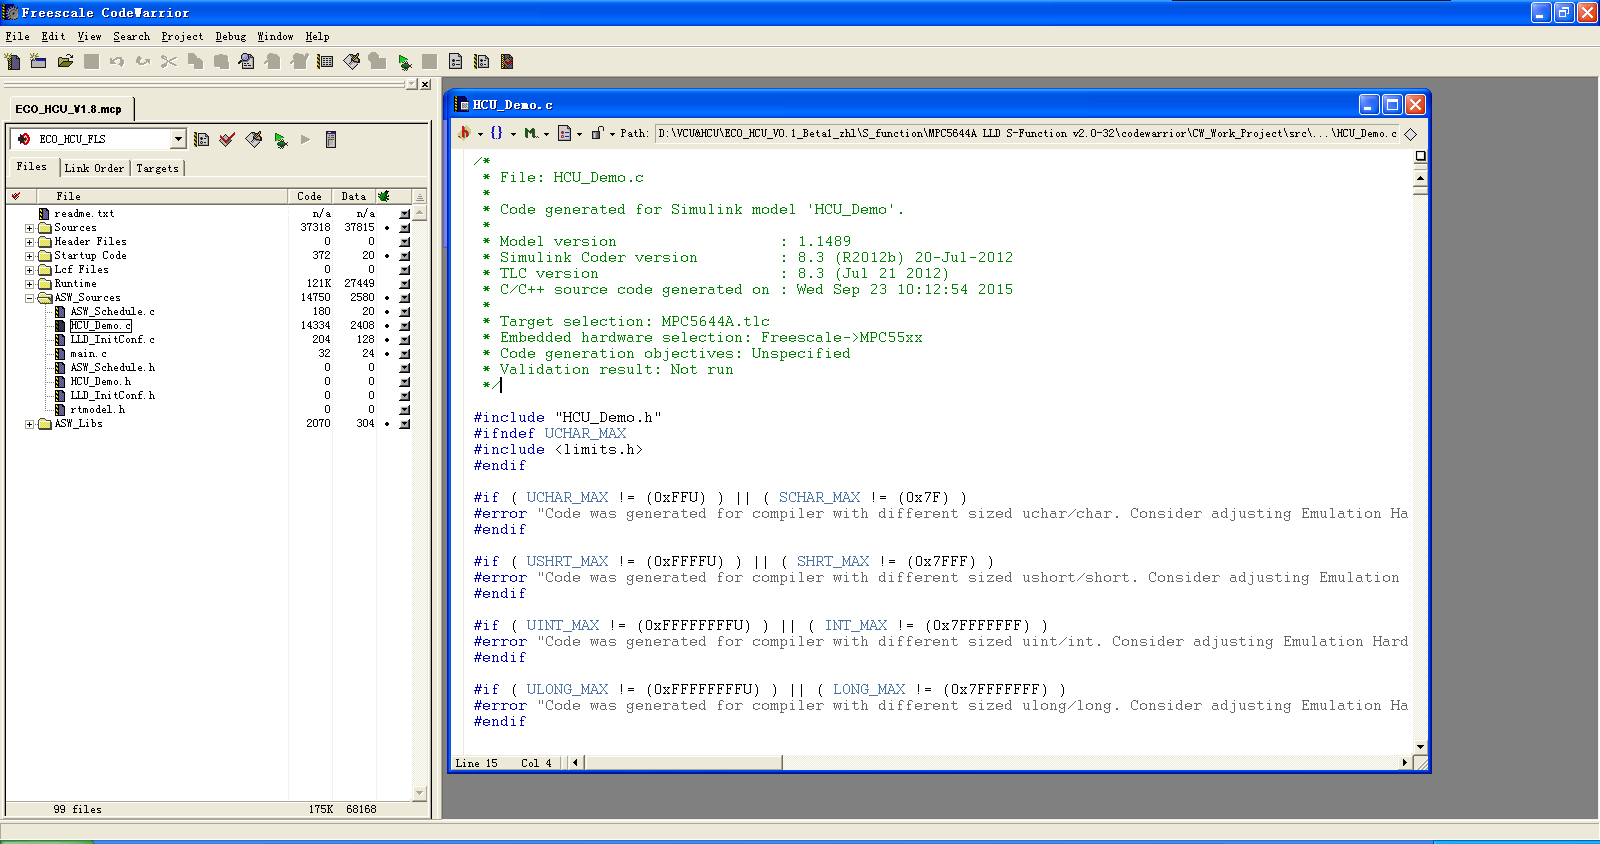Click the lock file icon in editor toolbar

(597, 133)
